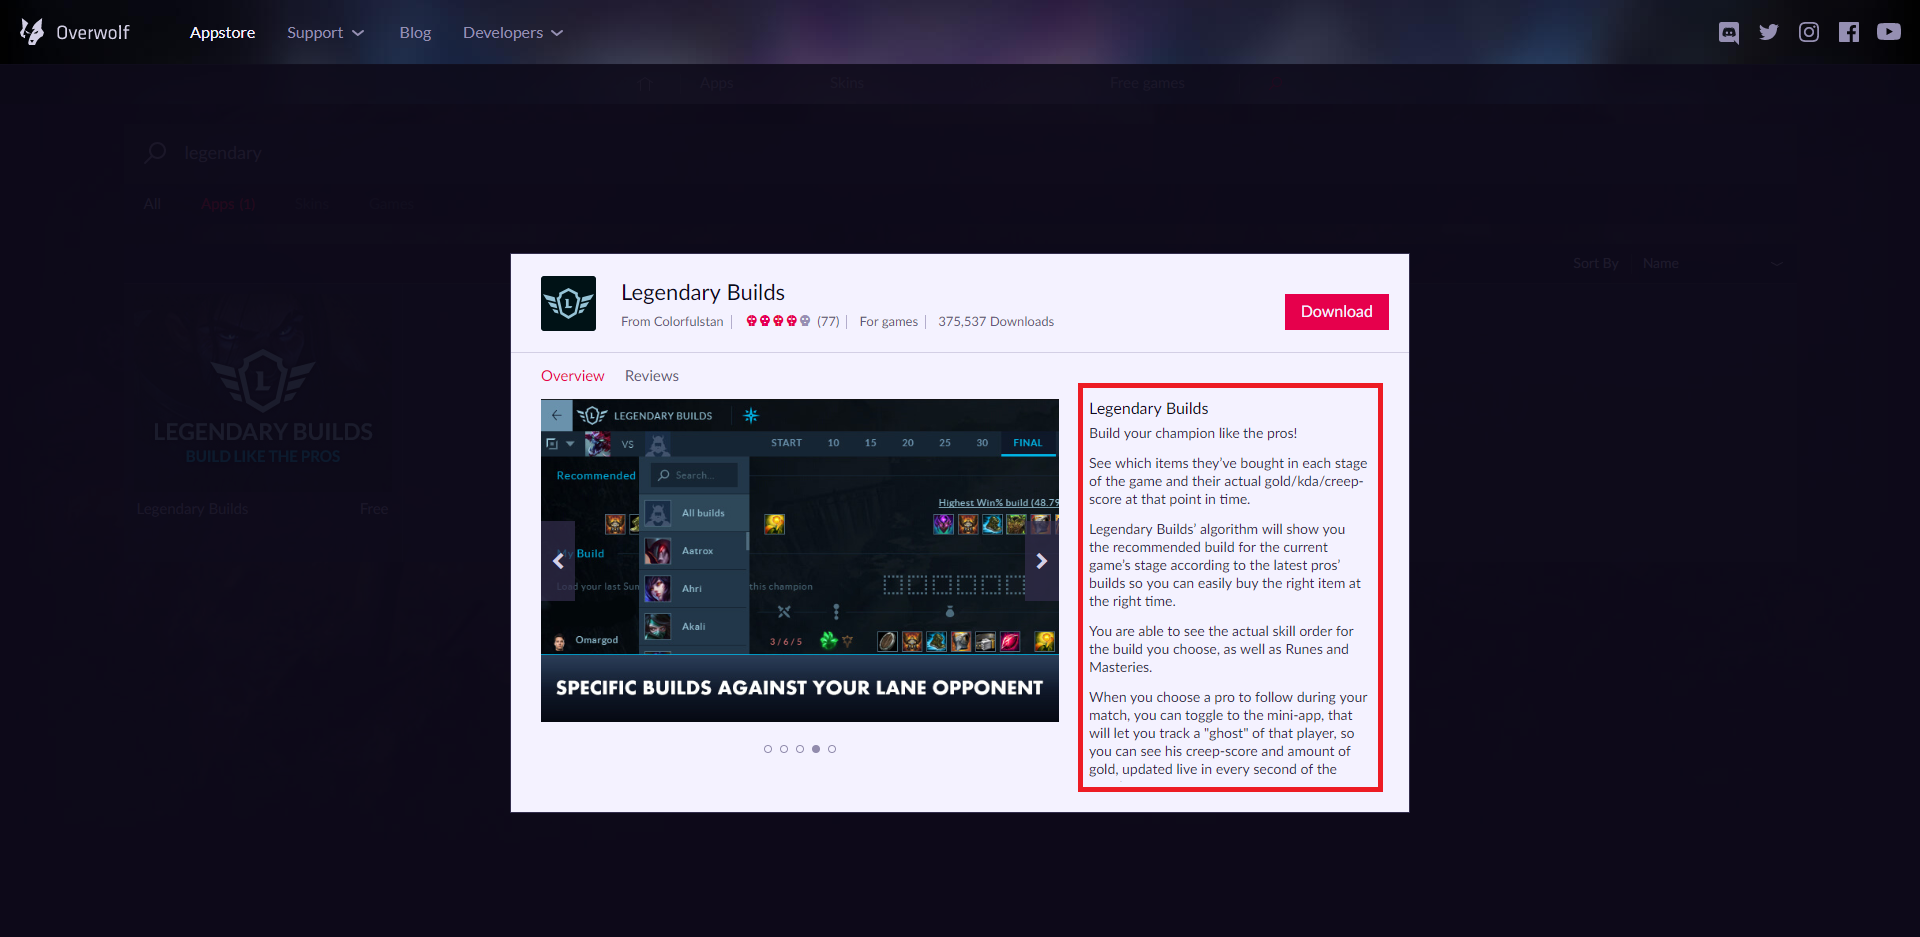The image size is (1920, 937).
Task: Select the second carousel dot
Action: [x=784, y=749]
